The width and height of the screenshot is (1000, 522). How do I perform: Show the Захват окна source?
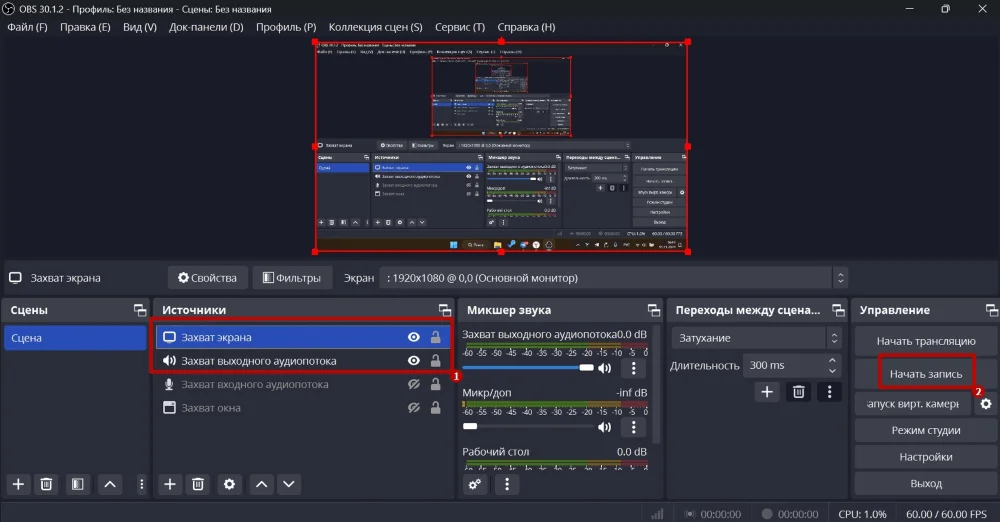coord(413,408)
